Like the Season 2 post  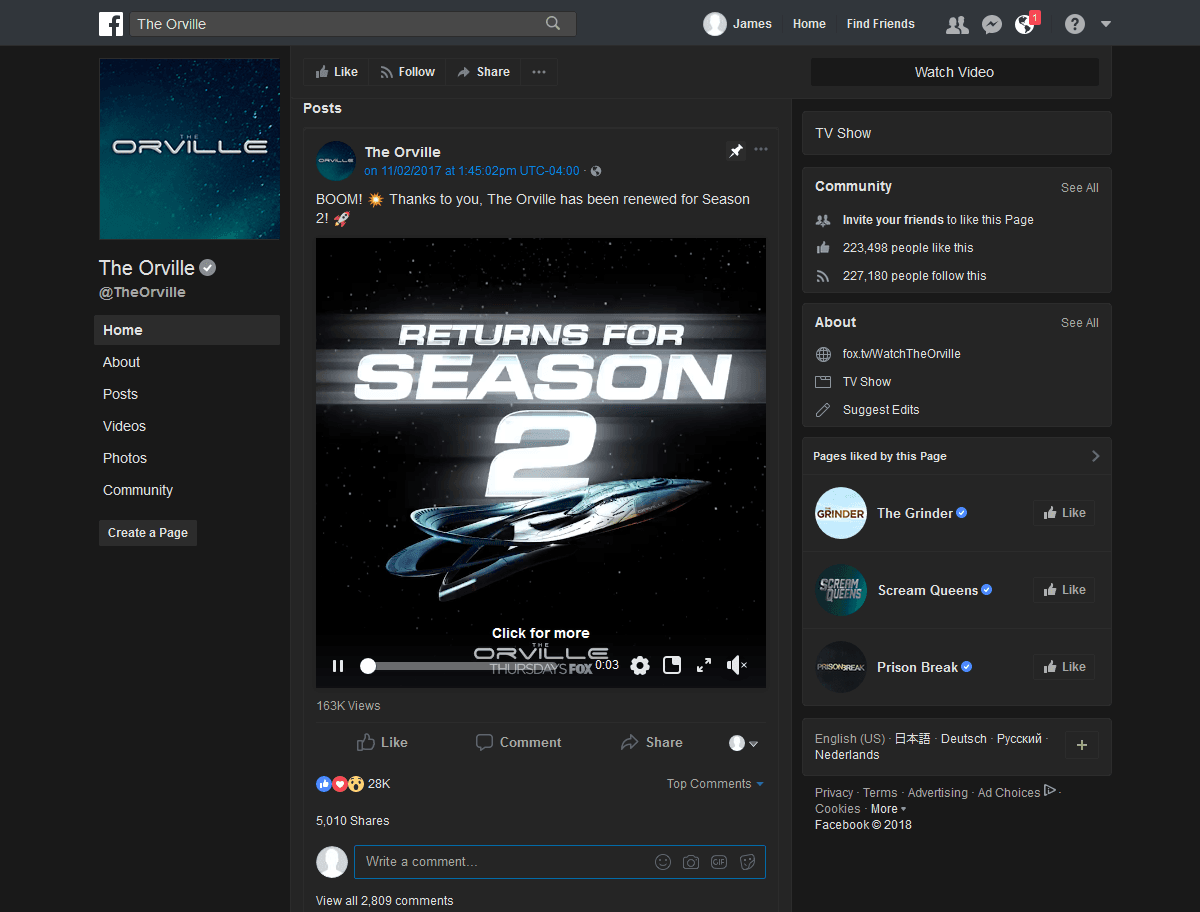pyautogui.click(x=382, y=742)
